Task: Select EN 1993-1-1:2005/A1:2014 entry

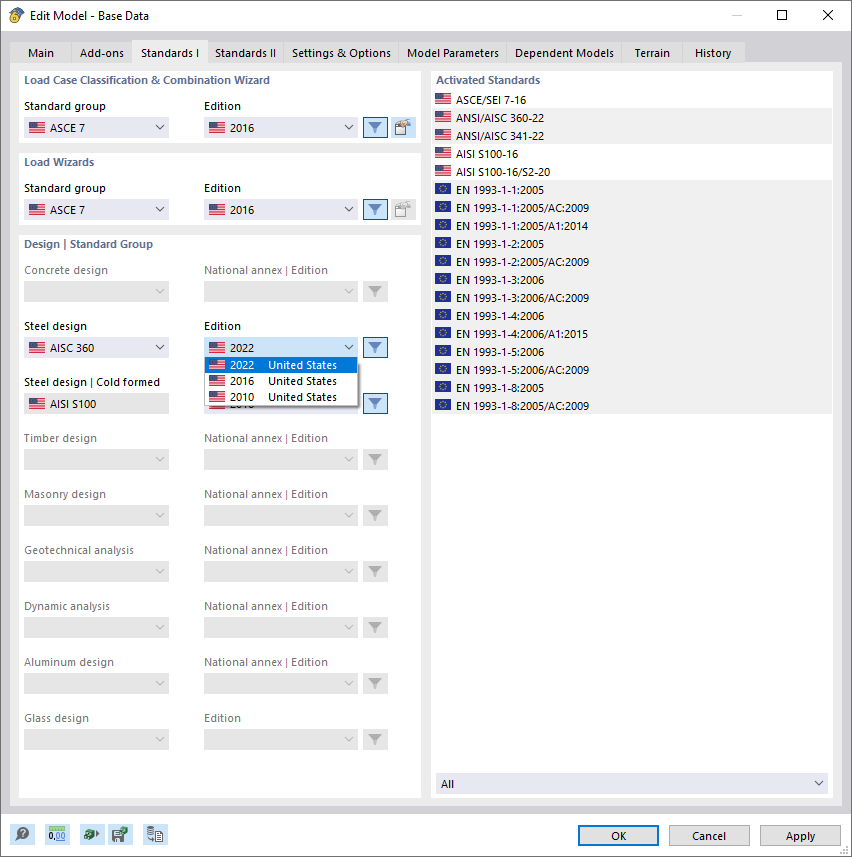Action: click(632, 226)
